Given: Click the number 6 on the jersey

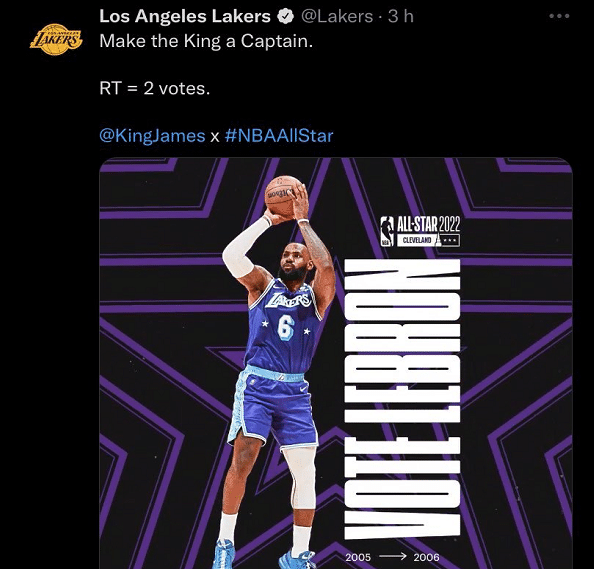Looking at the screenshot, I should tap(286, 328).
